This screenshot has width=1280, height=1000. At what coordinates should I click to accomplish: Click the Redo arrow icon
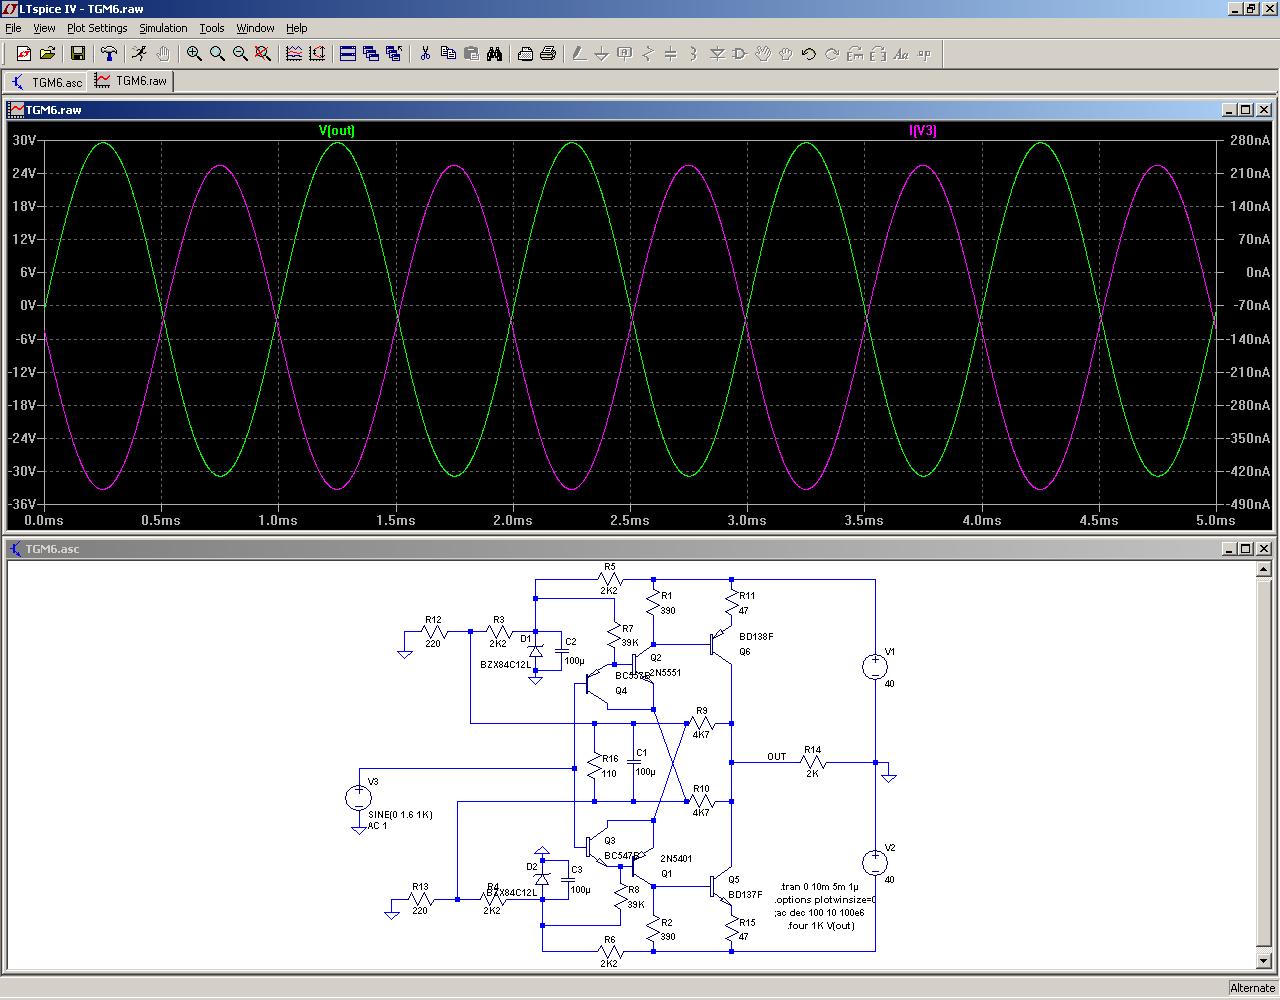click(832, 54)
